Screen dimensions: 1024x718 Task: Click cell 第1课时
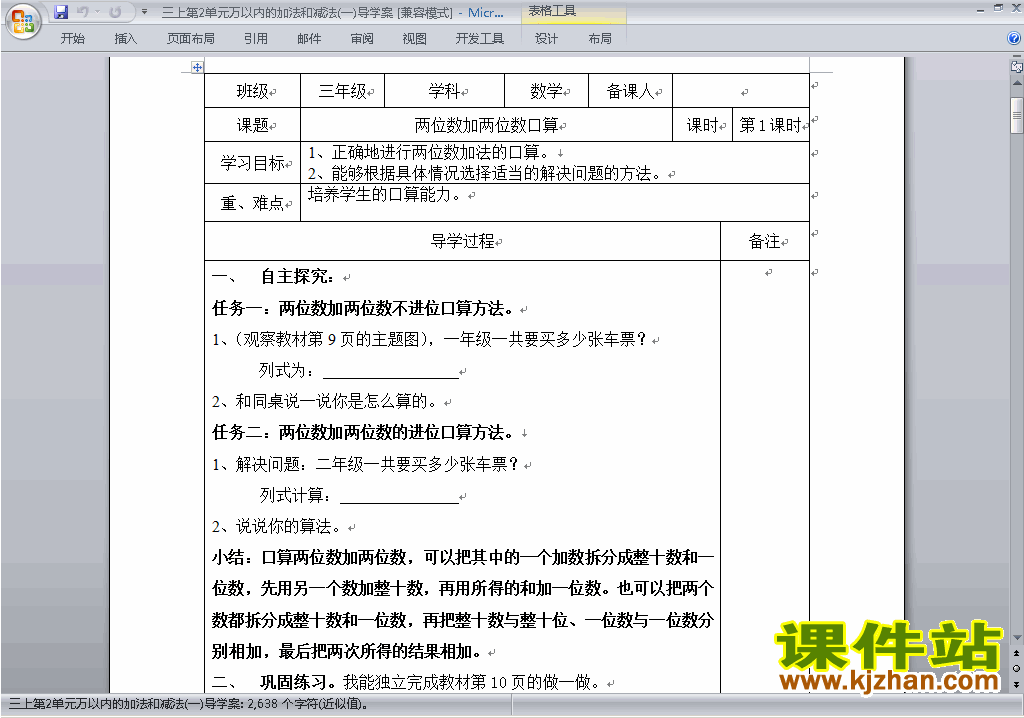click(x=771, y=125)
